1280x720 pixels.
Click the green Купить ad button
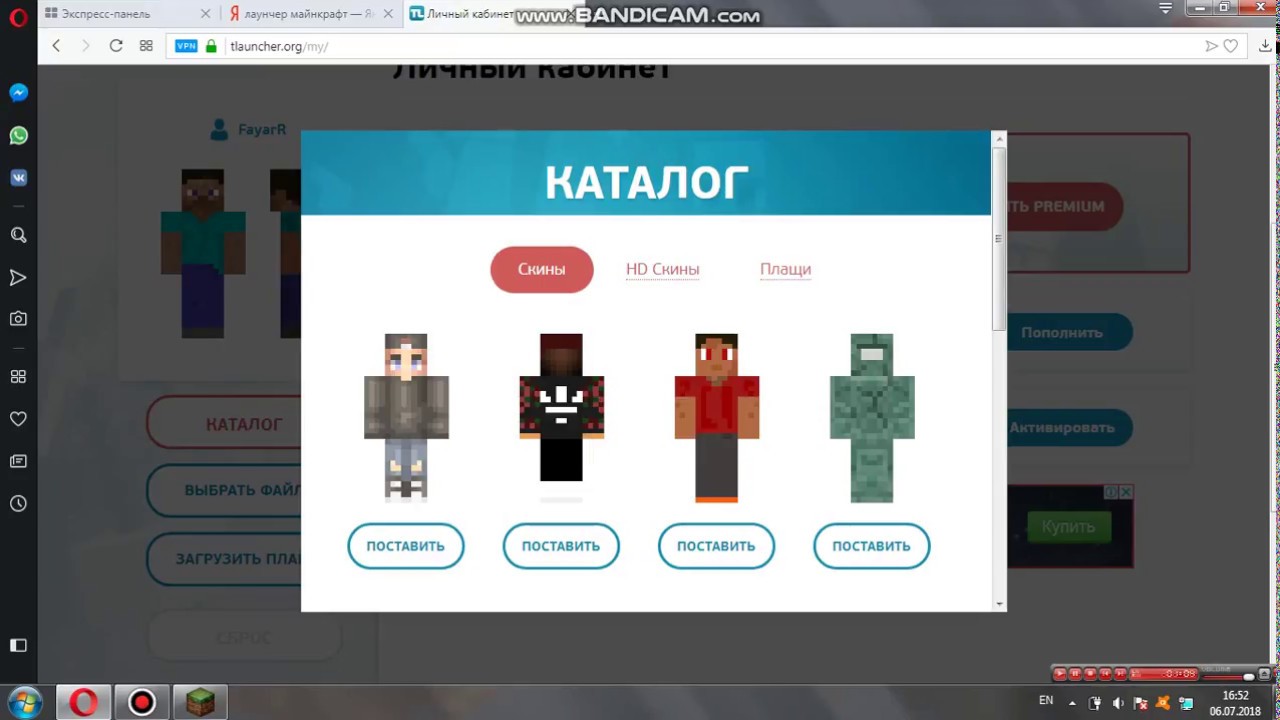[1068, 526]
